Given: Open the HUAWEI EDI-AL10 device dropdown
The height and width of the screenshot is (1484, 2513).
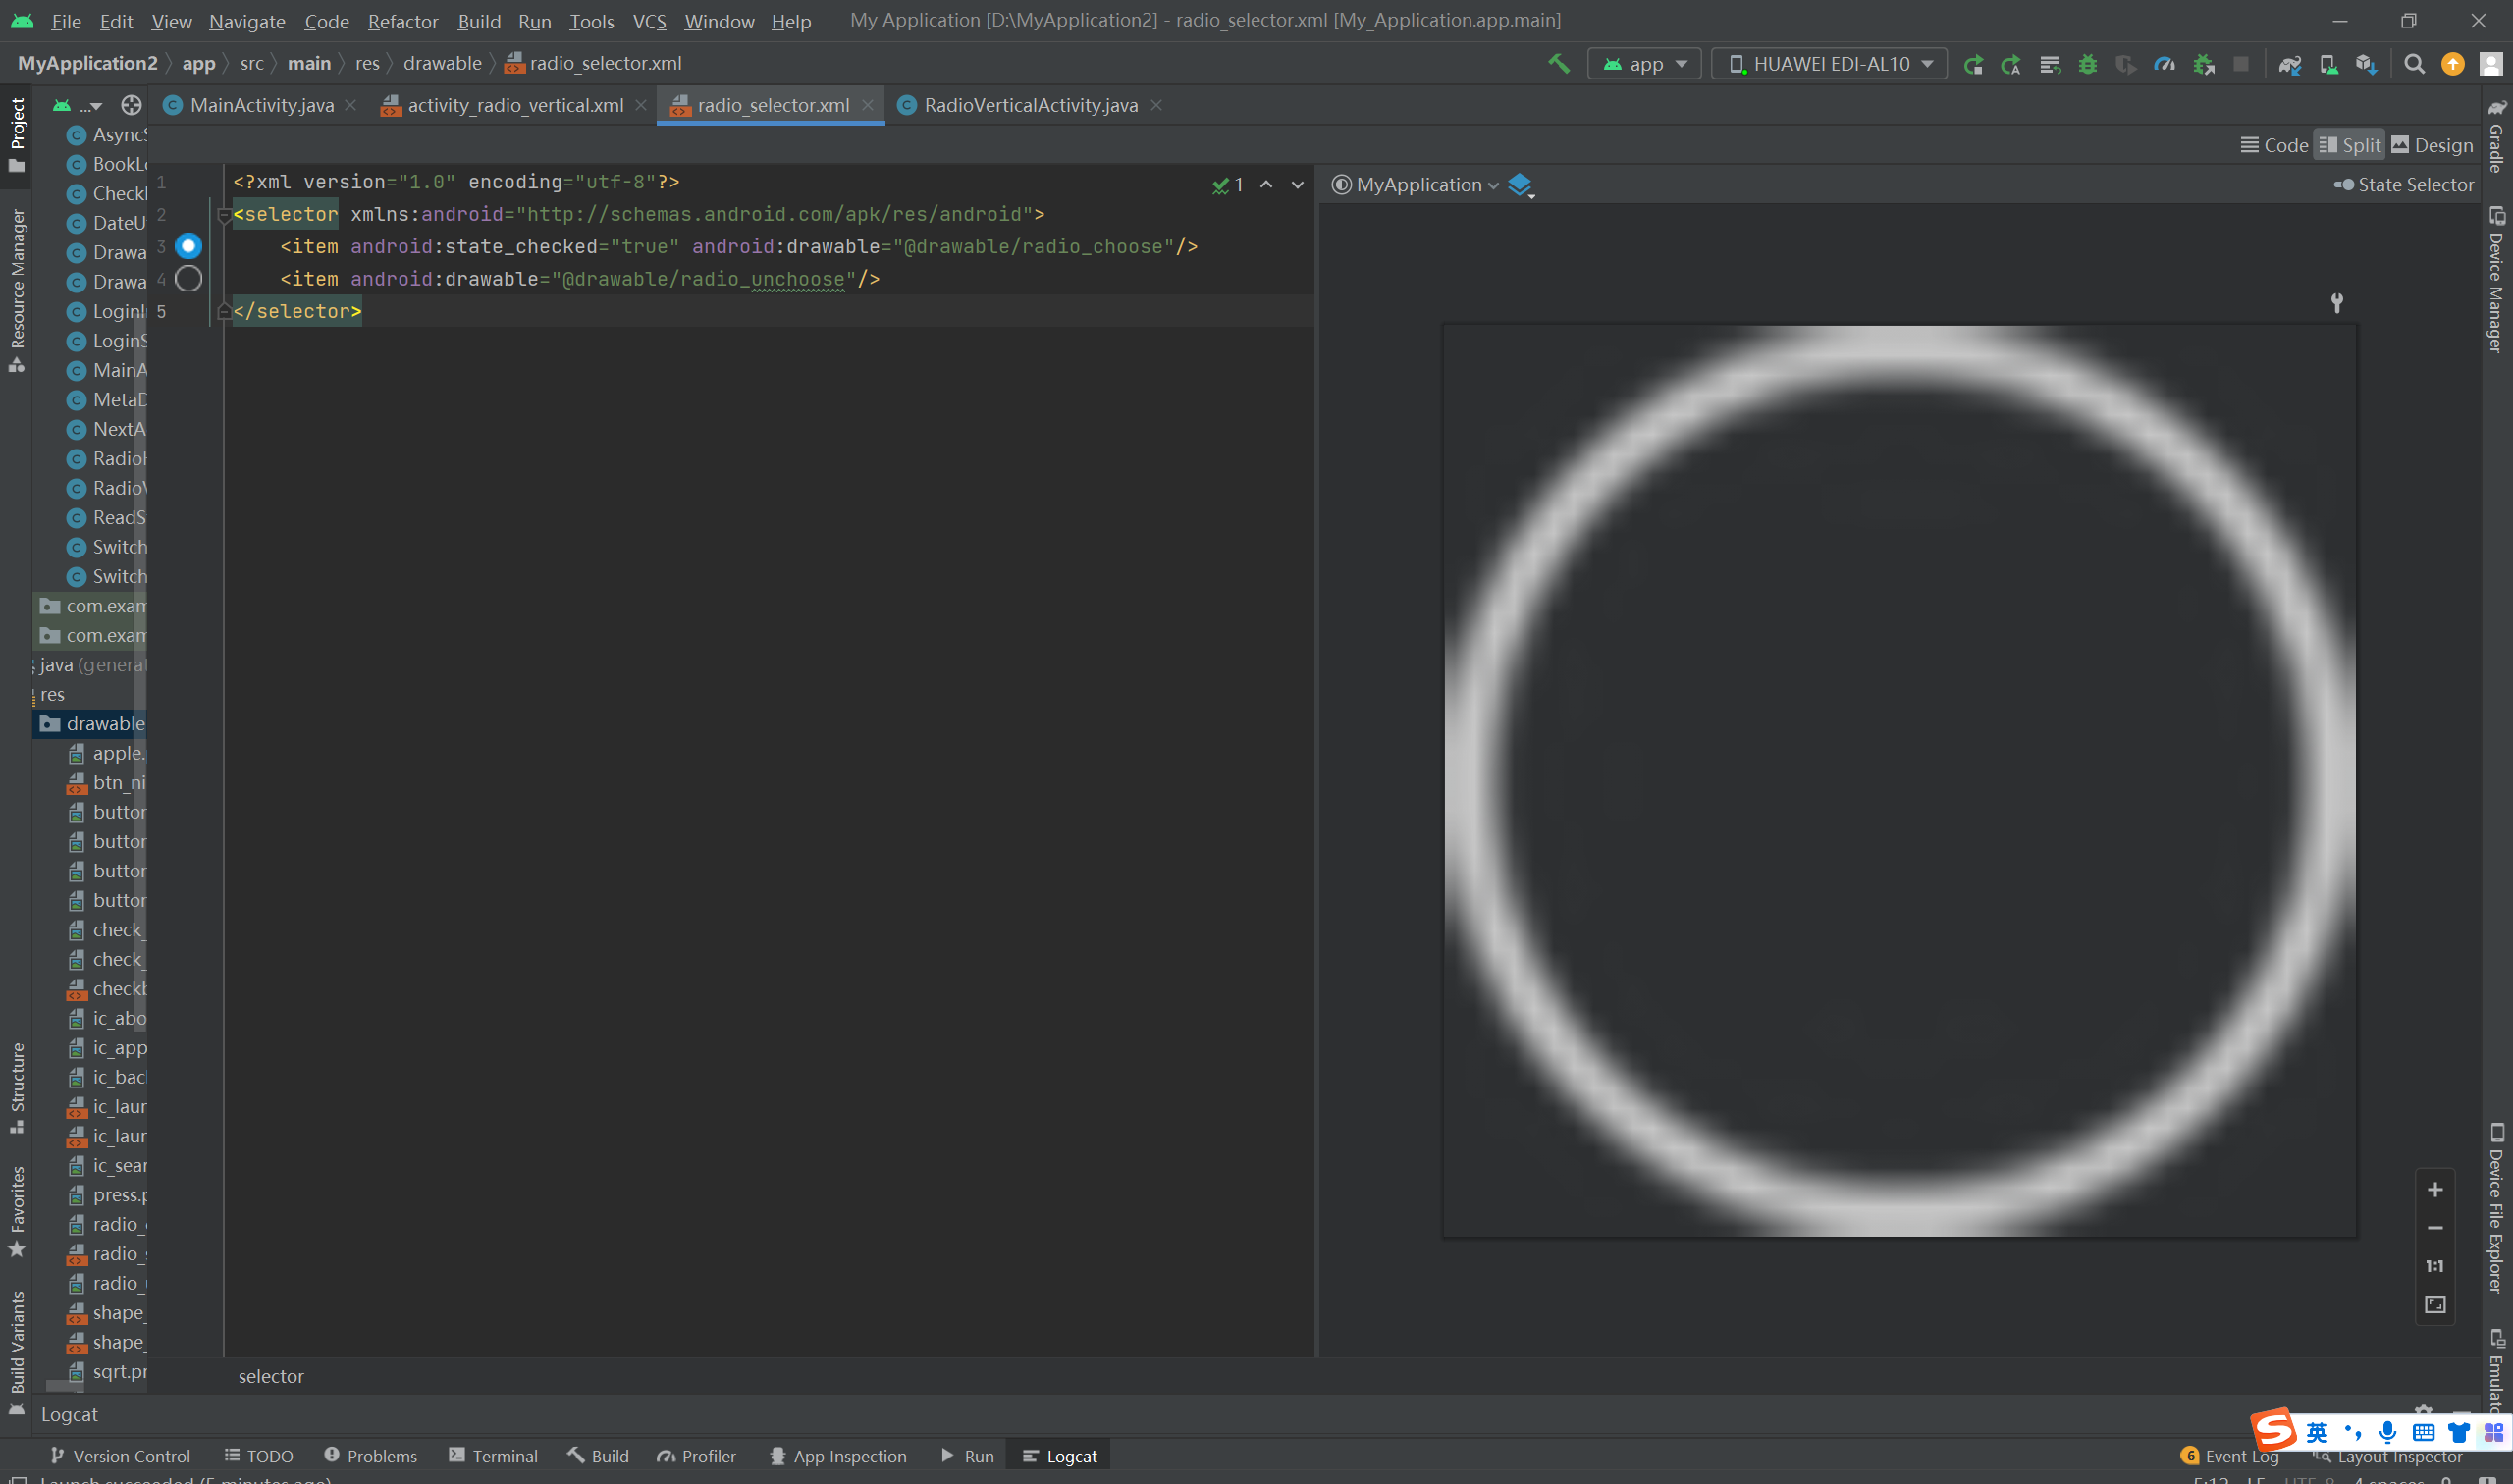Looking at the screenshot, I should [1830, 64].
